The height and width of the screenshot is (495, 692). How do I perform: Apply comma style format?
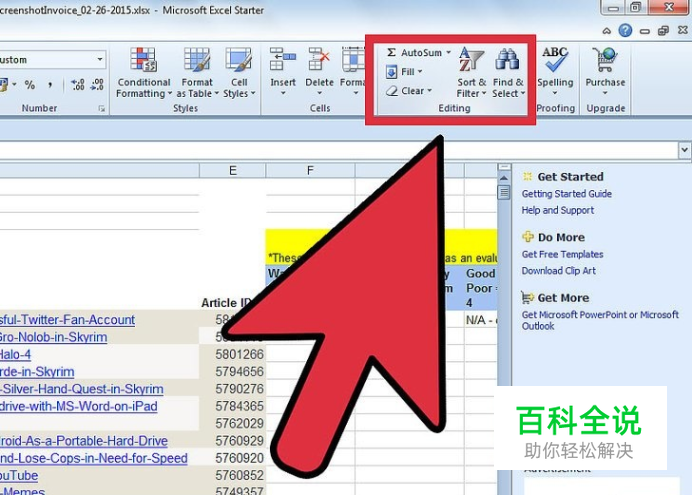pyautogui.click(x=50, y=85)
